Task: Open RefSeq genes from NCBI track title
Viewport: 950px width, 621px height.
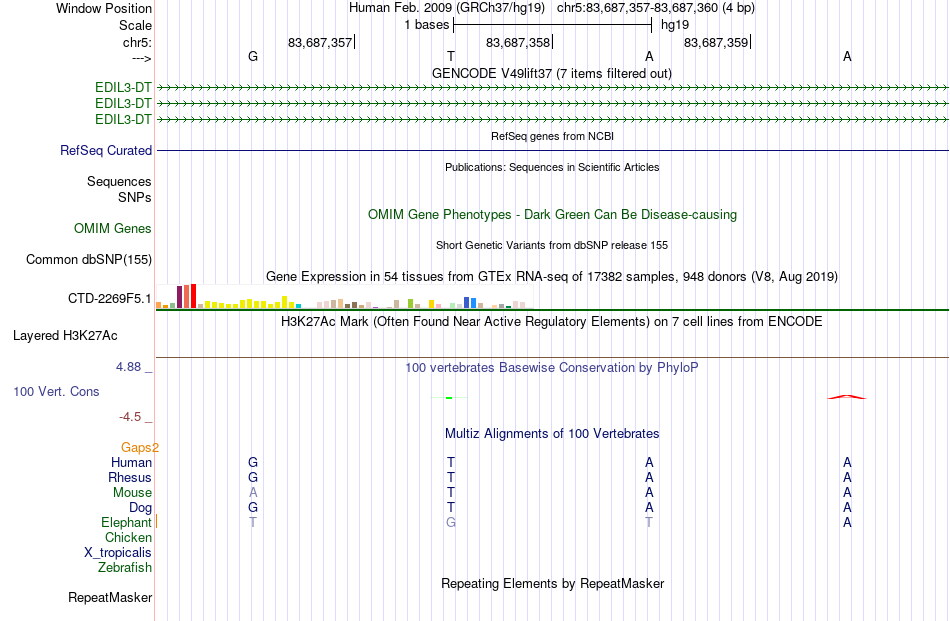Action: click(x=552, y=136)
